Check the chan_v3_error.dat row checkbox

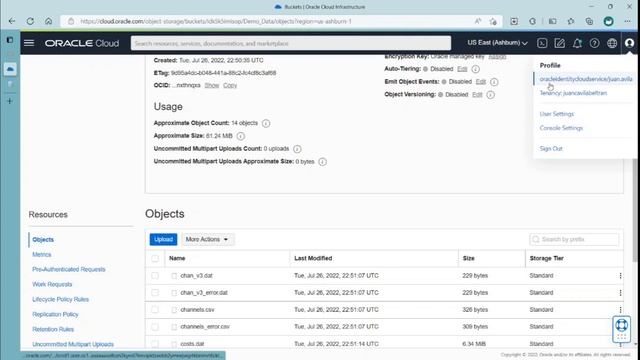point(155,293)
